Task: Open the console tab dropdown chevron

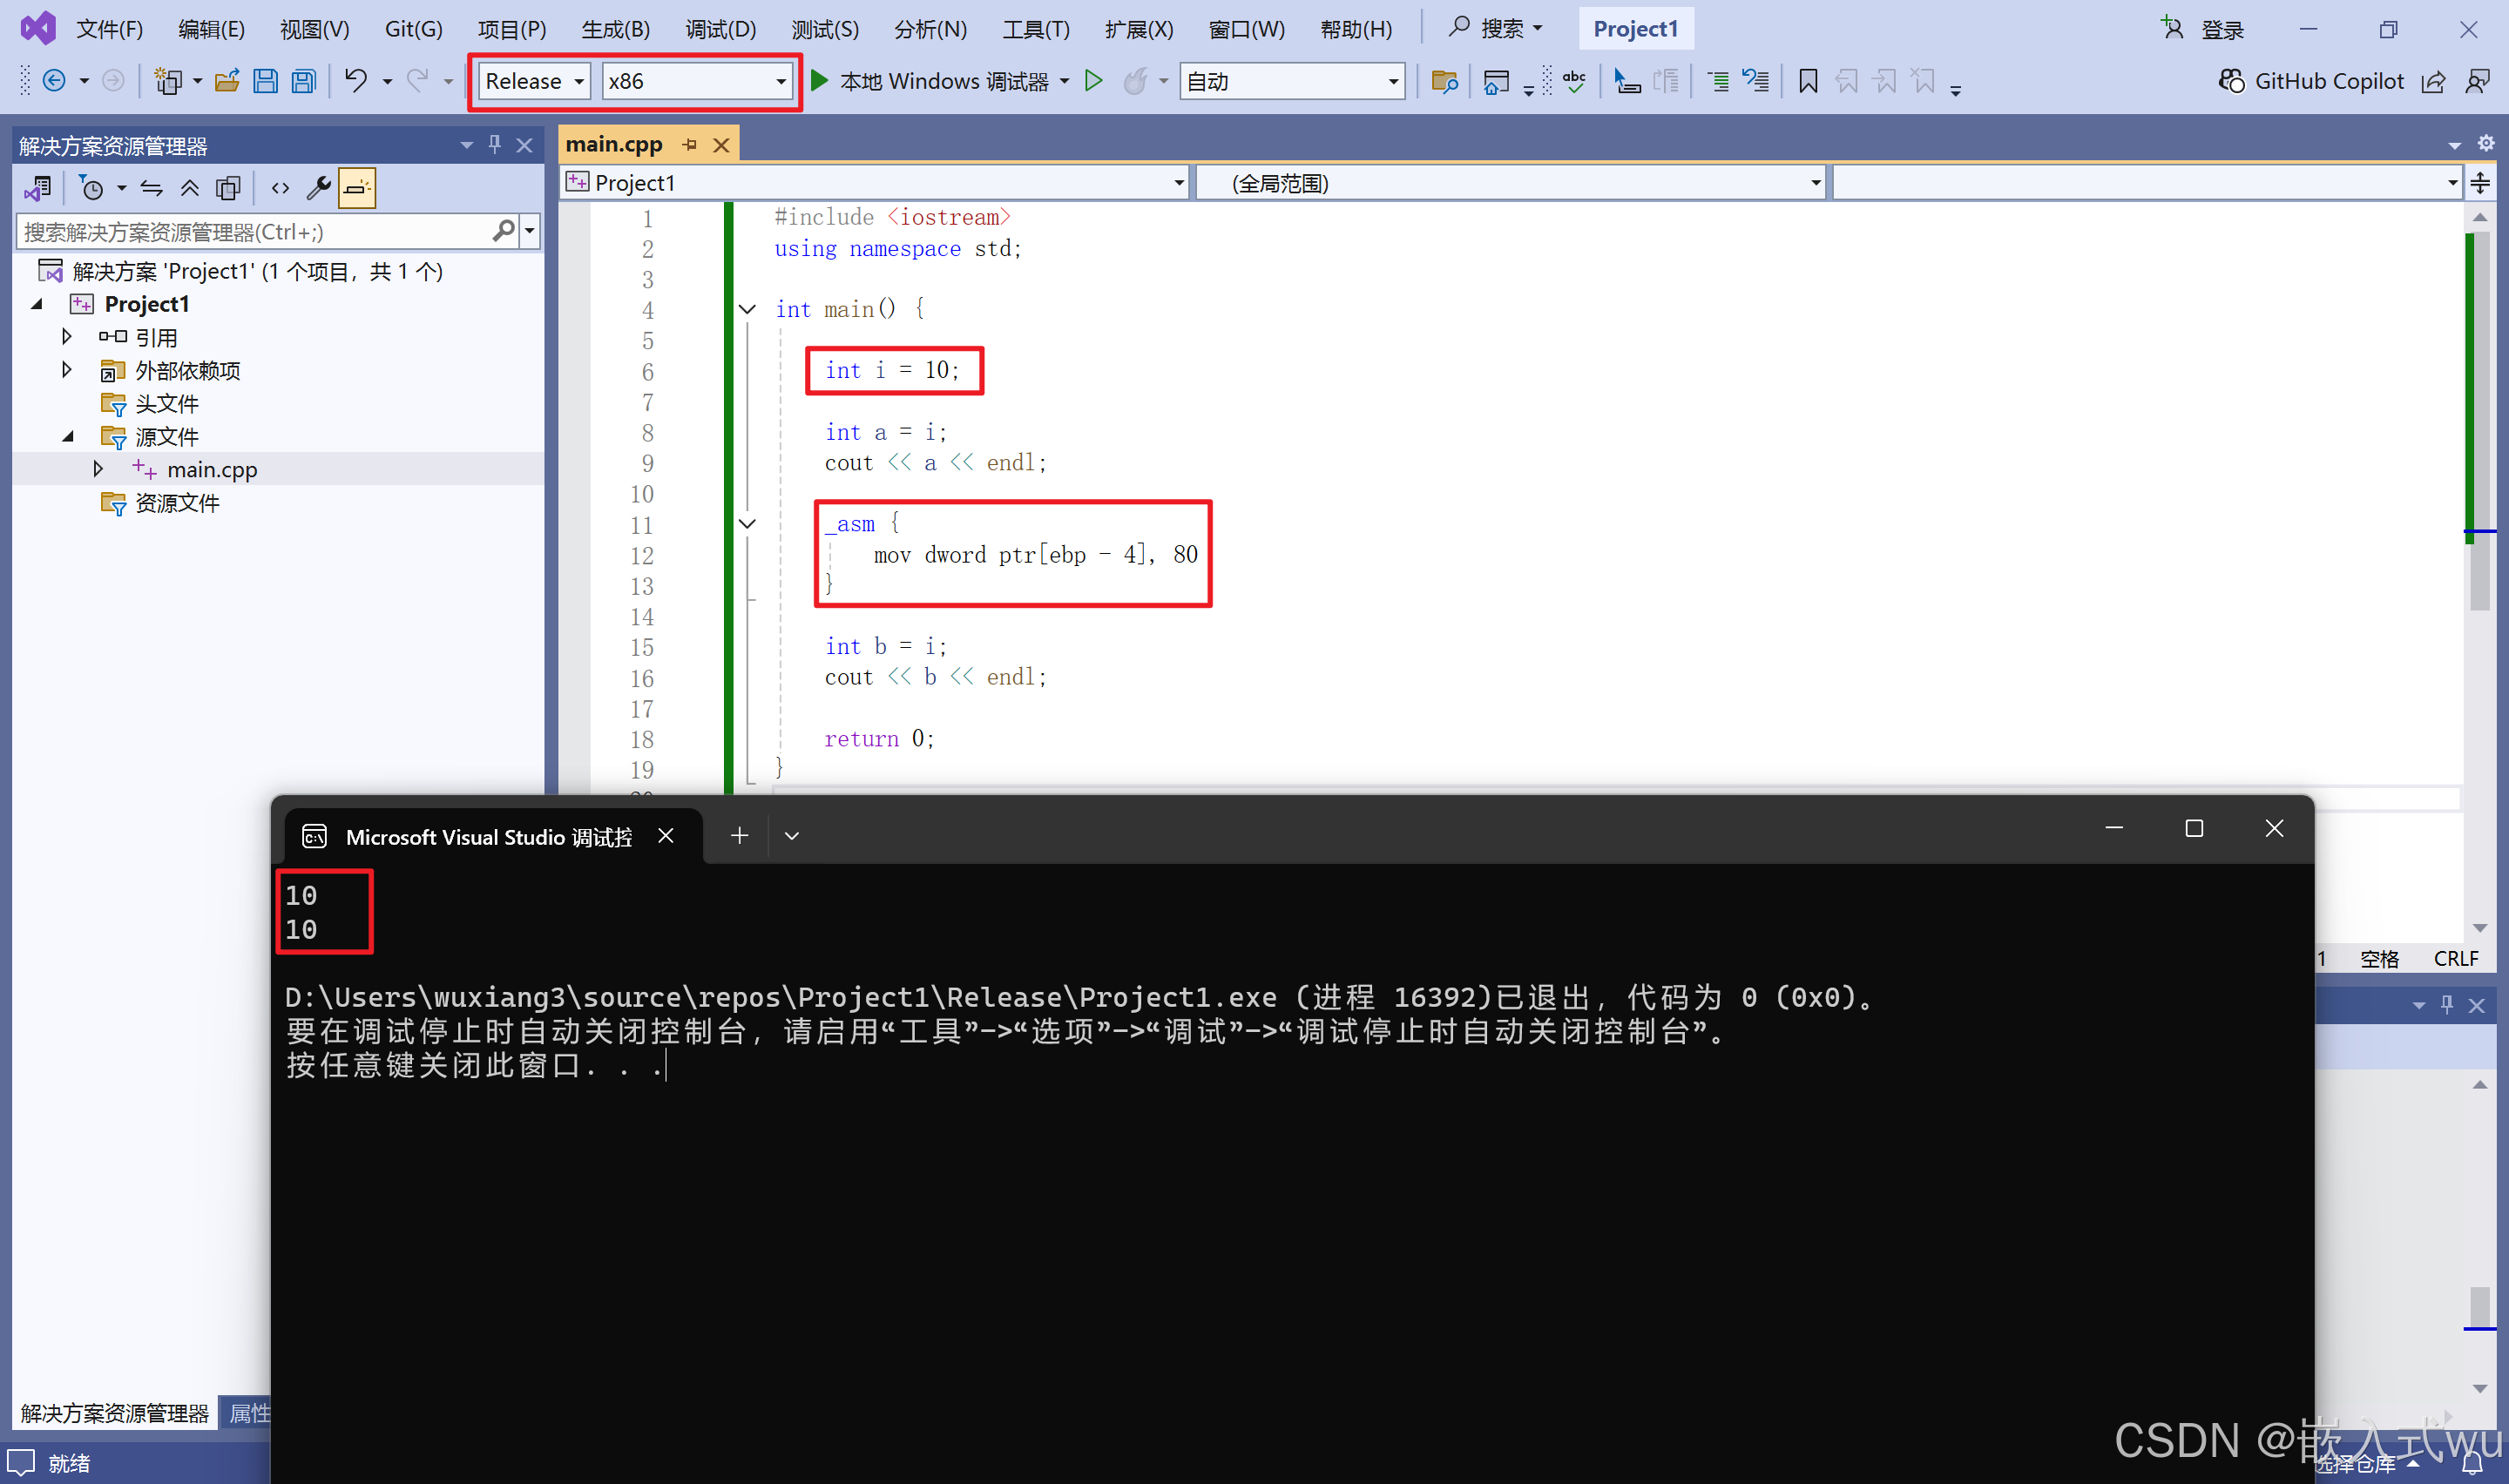Action: [x=792, y=835]
